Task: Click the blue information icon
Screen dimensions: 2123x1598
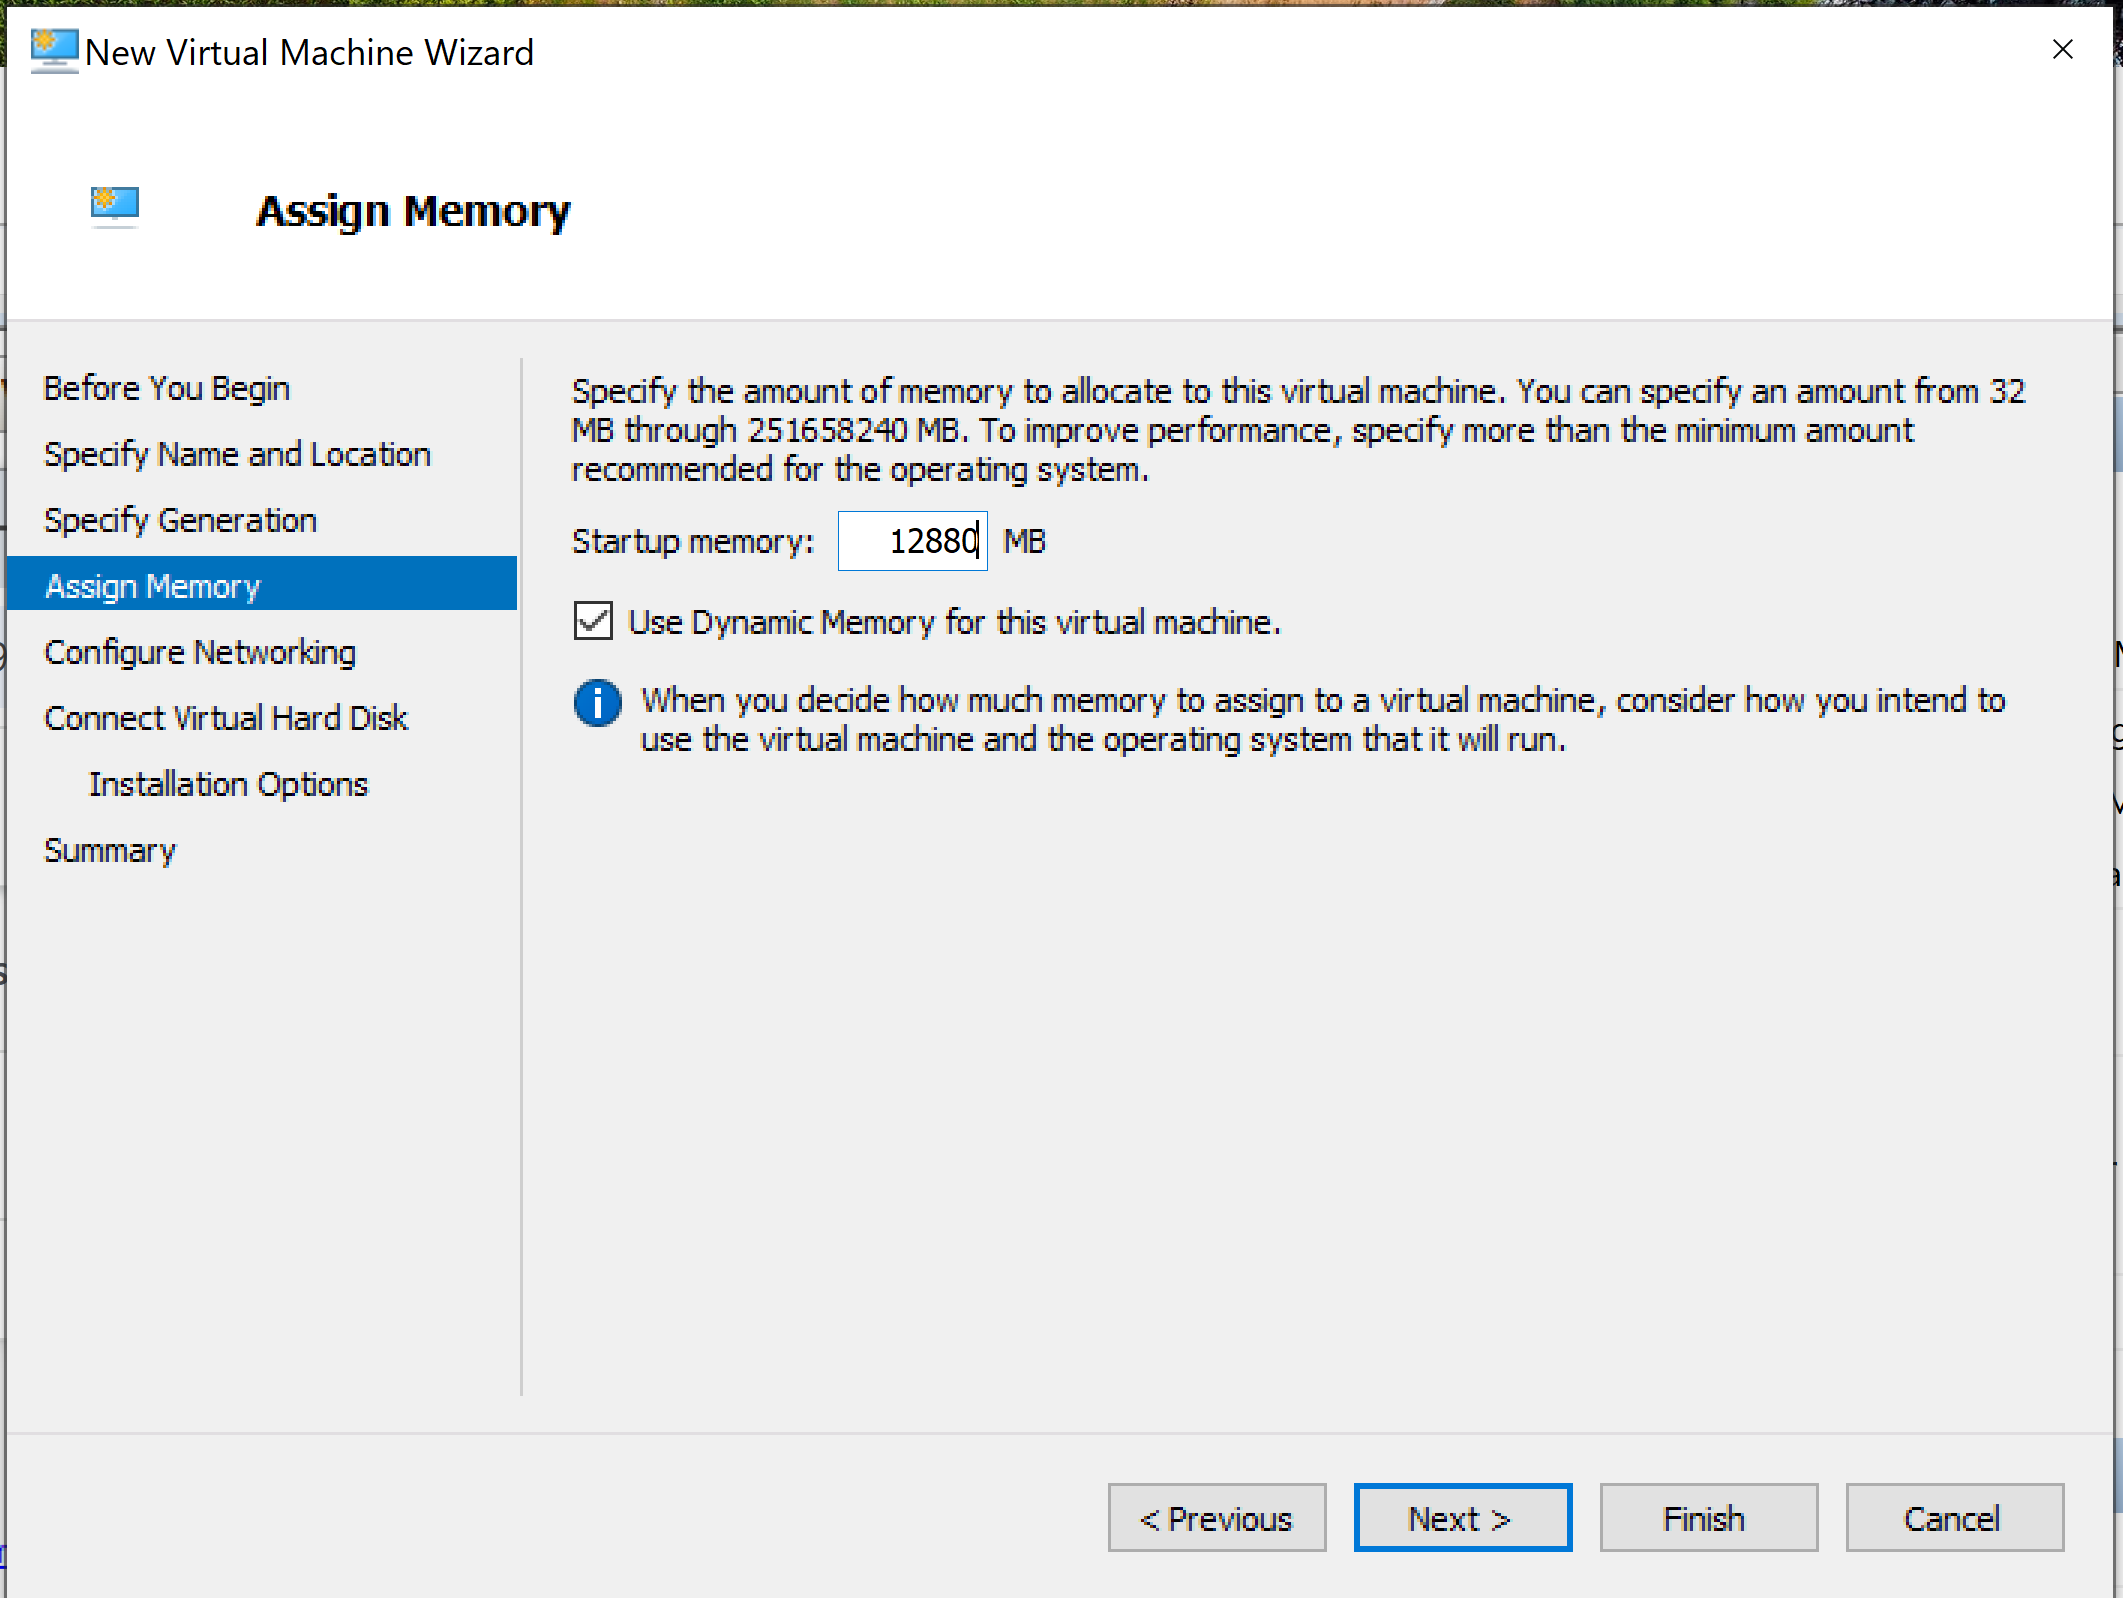Action: (597, 703)
